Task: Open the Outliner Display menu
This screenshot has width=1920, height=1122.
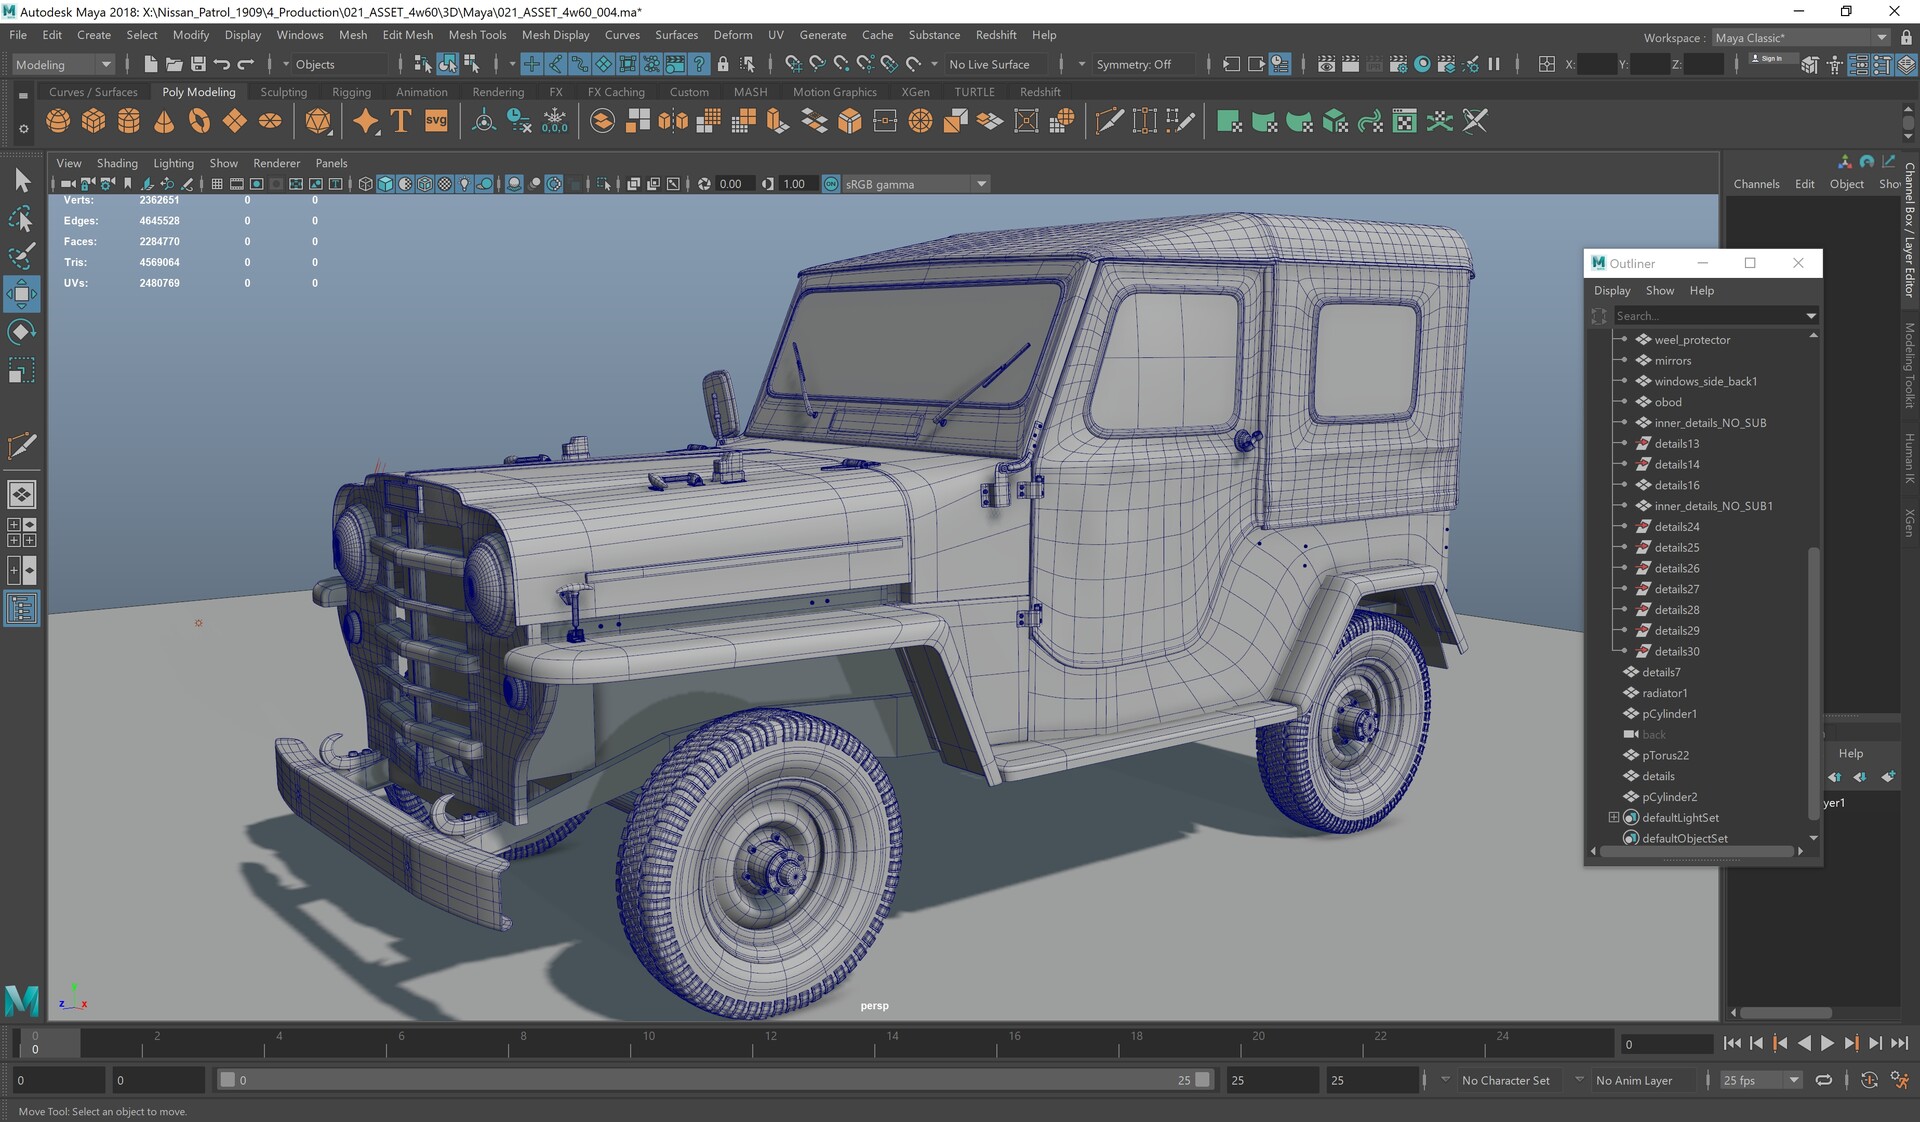Action: coord(1612,291)
